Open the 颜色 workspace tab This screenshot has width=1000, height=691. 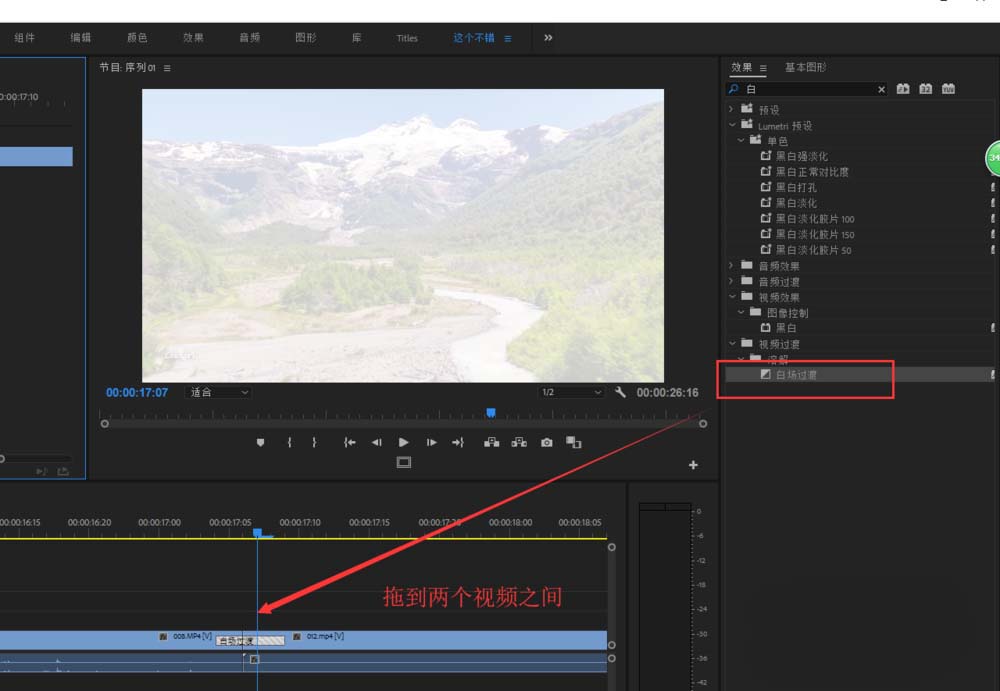tap(137, 38)
